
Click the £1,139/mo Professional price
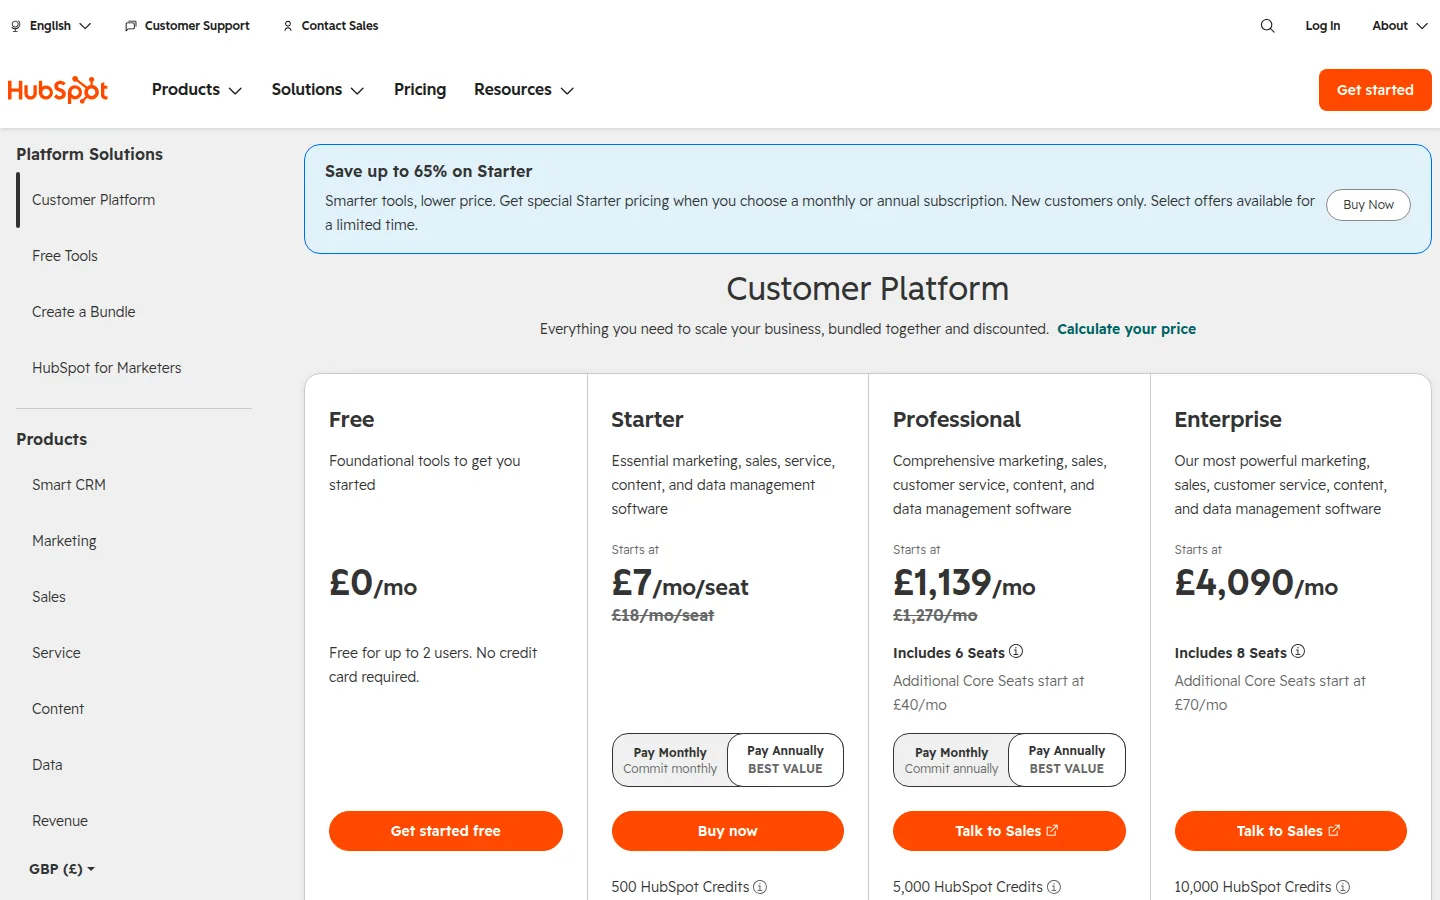point(964,583)
